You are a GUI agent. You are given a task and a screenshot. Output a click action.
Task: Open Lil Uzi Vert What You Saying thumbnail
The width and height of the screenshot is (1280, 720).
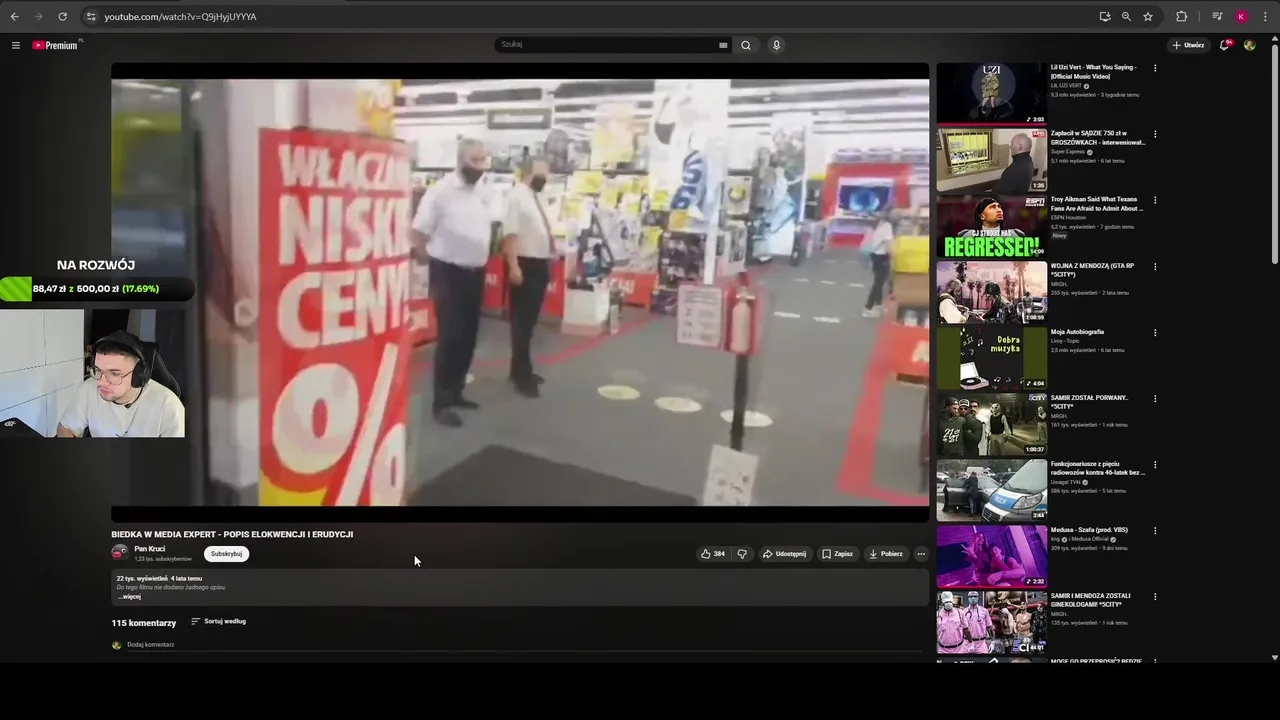point(991,94)
